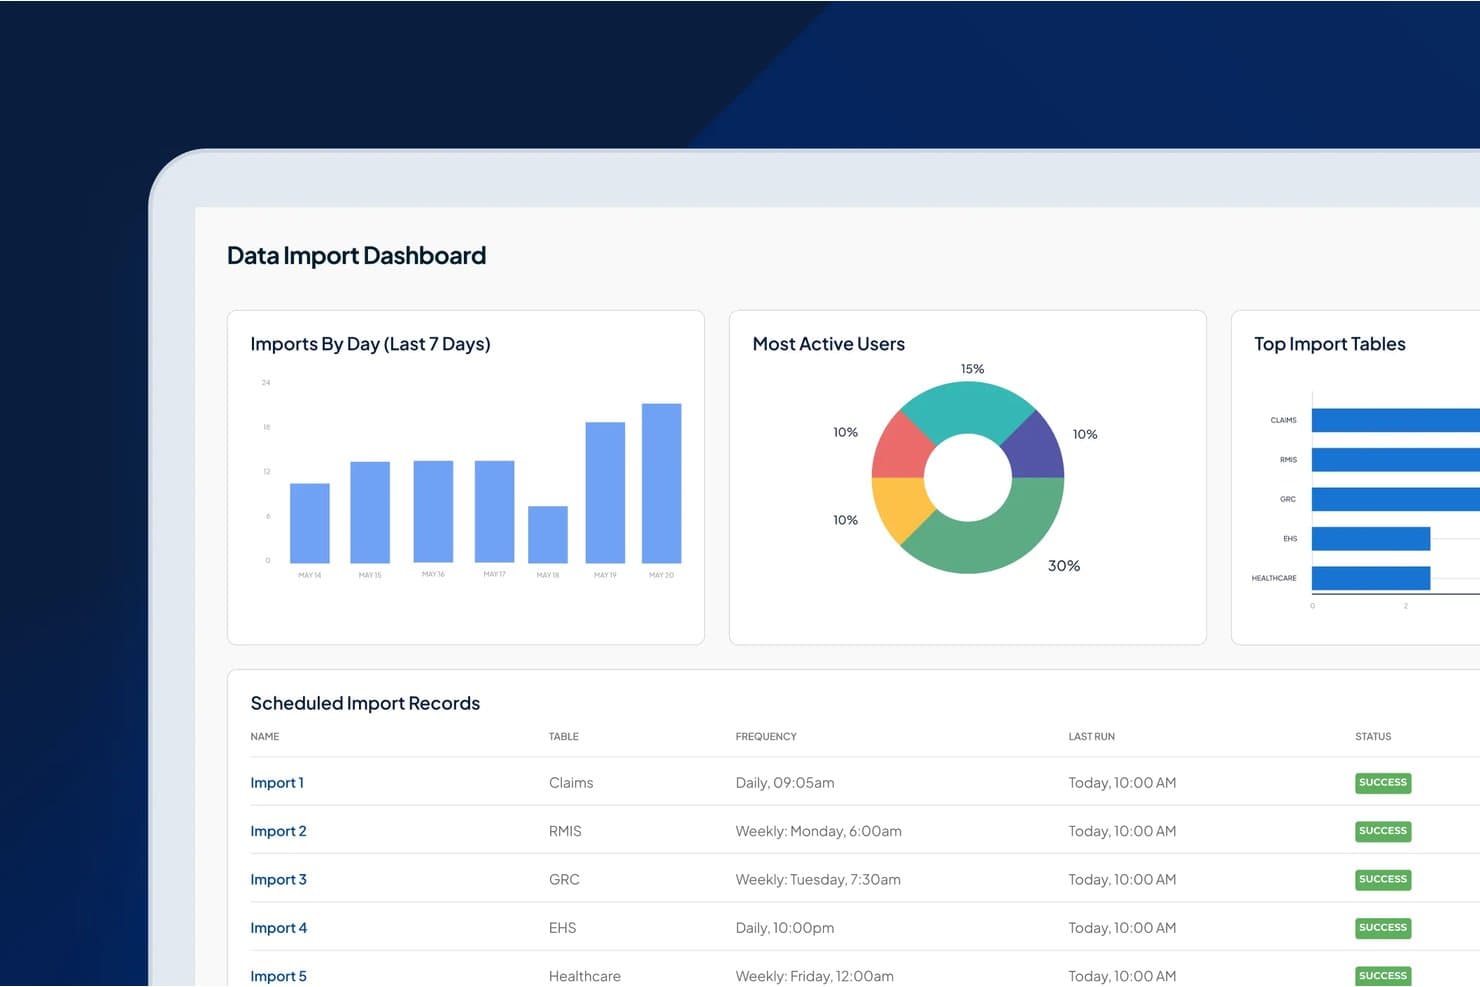Click the SUCCESS badge in Import 3 row
The width and height of the screenshot is (1480, 987).
1383,880
